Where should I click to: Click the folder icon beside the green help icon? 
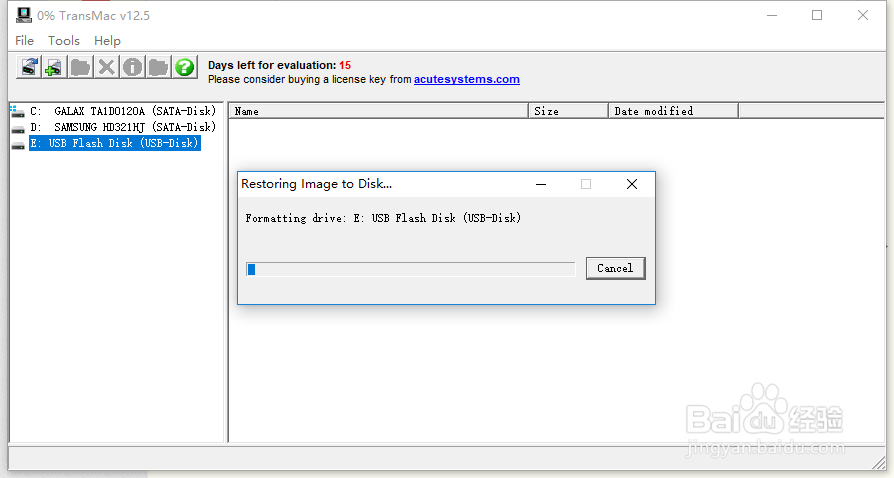coord(159,67)
